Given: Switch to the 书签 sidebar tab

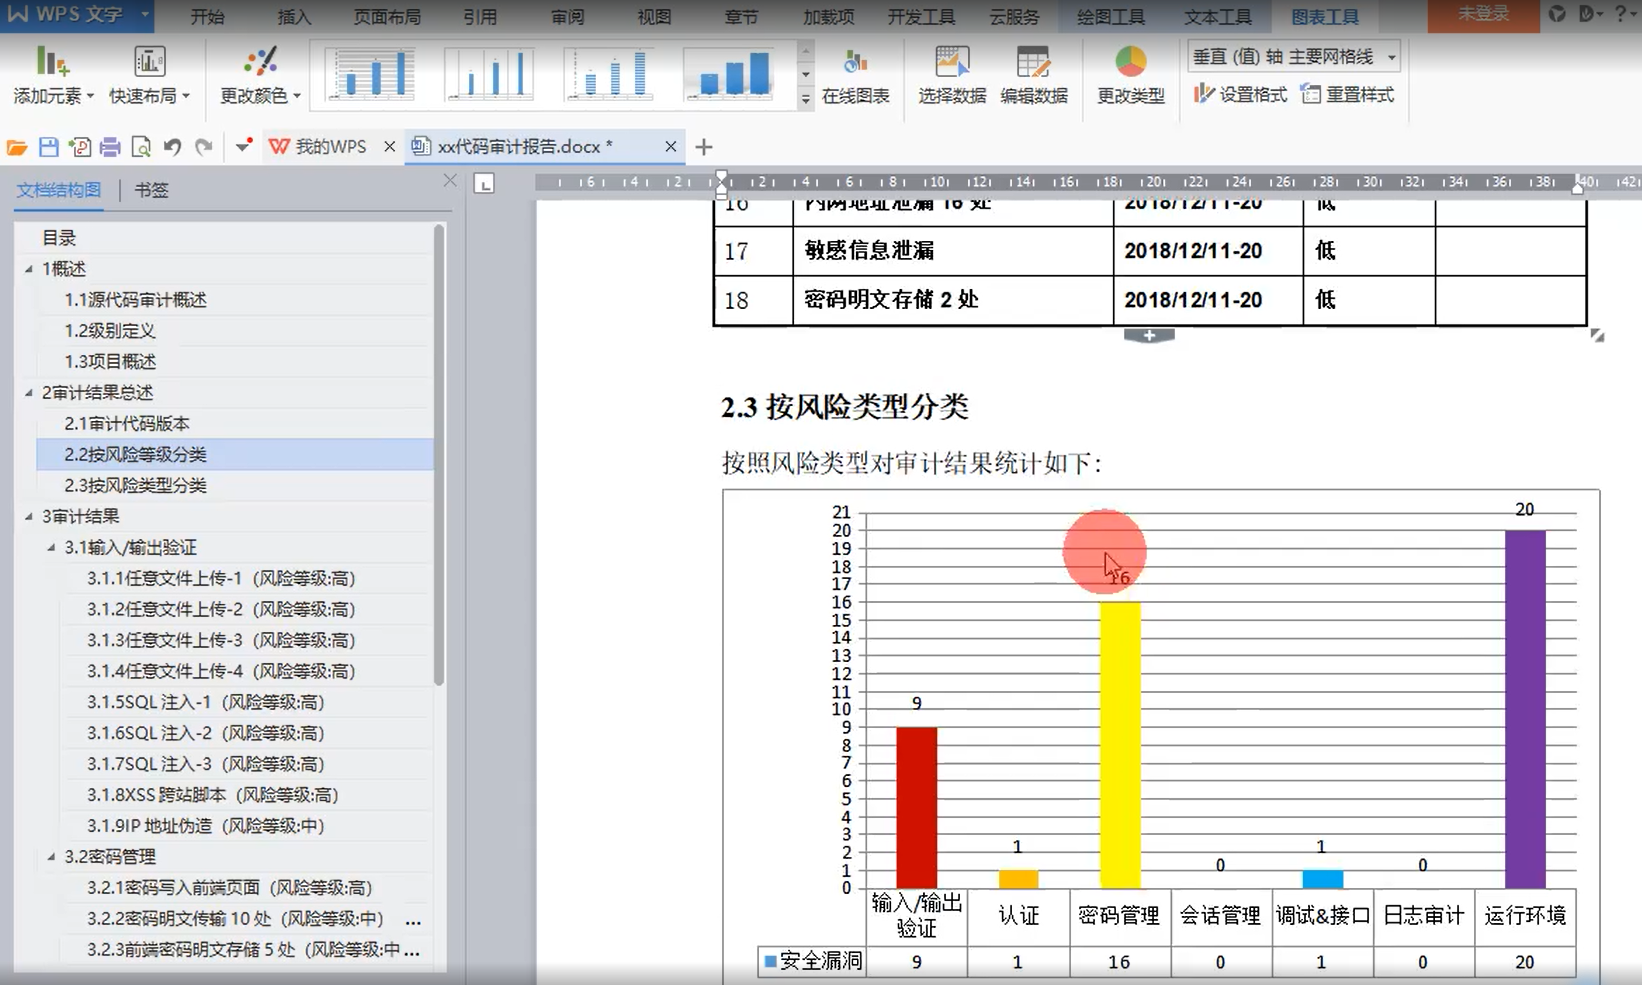Looking at the screenshot, I should (x=150, y=190).
